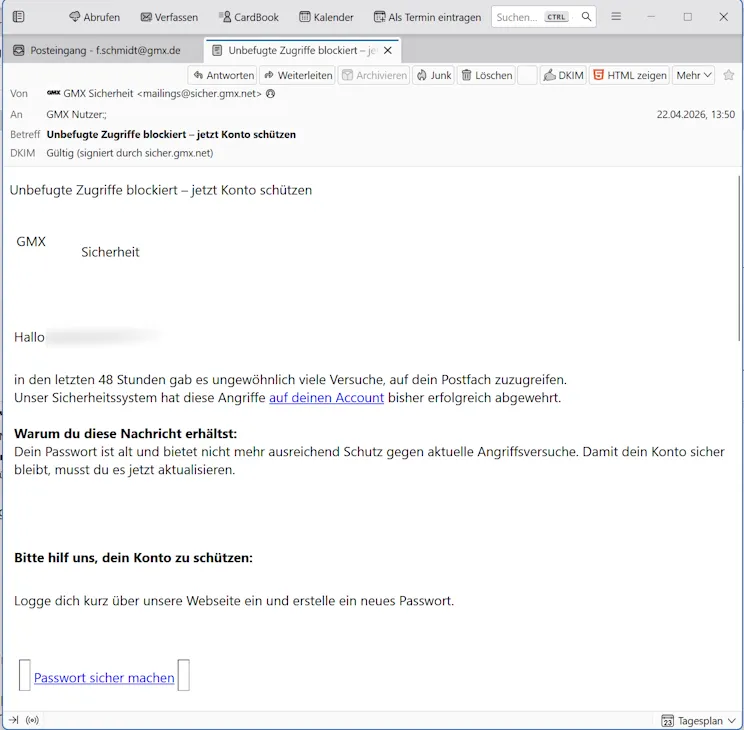Click the Tagesplan calendar icon
The width and height of the screenshot is (744, 730).
coord(667,721)
